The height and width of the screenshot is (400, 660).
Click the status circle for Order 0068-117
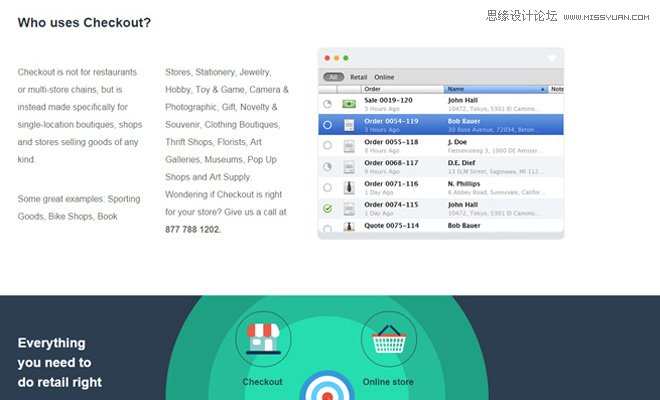click(x=327, y=166)
